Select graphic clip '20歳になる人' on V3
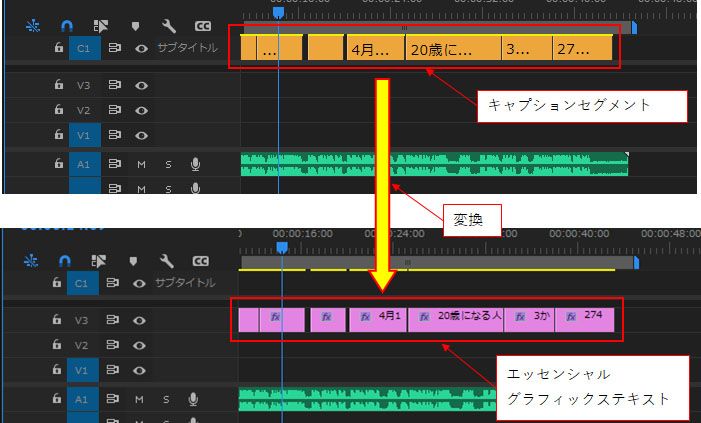The height and width of the screenshot is (423, 701). click(x=456, y=320)
